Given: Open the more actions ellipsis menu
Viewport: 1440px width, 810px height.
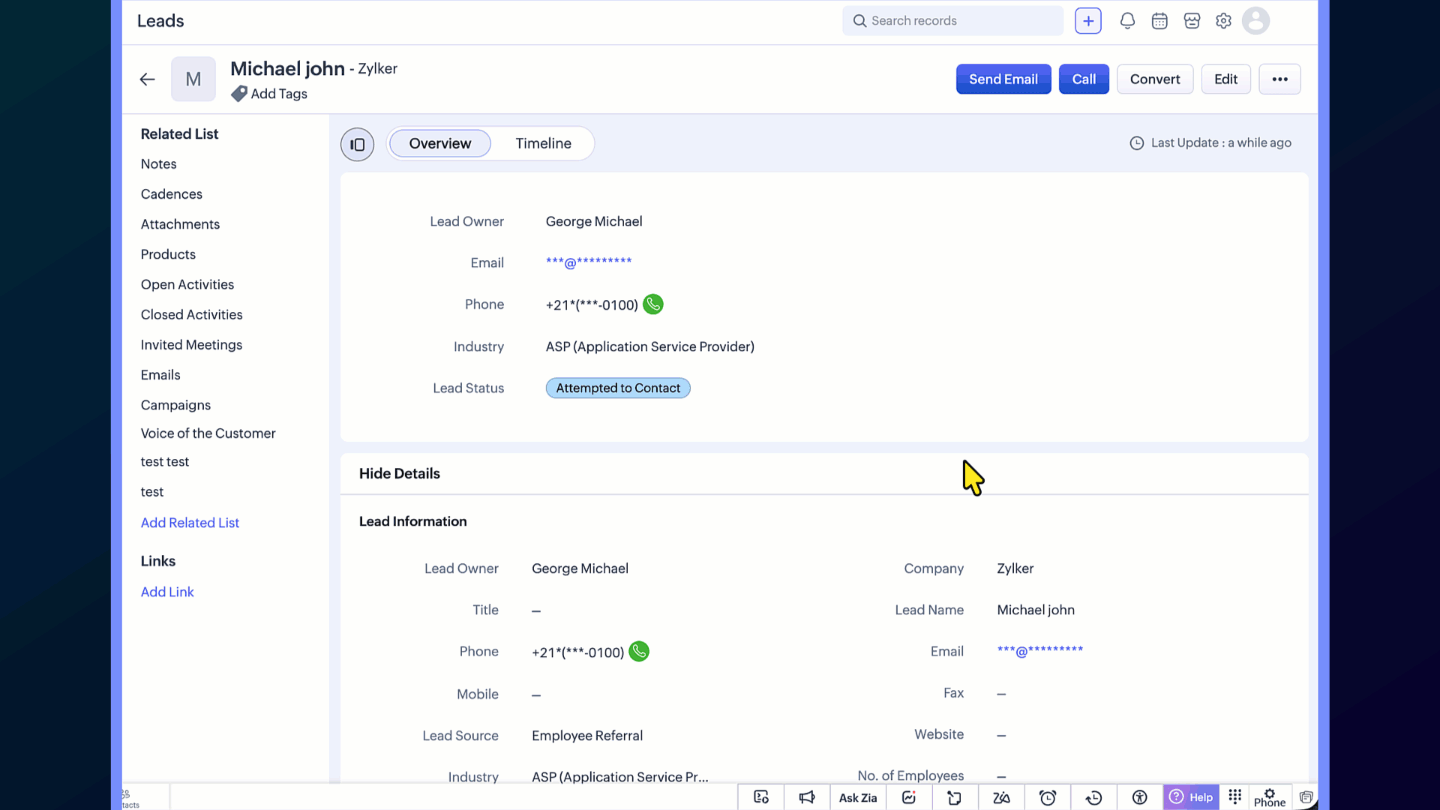Looking at the screenshot, I should 1280,79.
